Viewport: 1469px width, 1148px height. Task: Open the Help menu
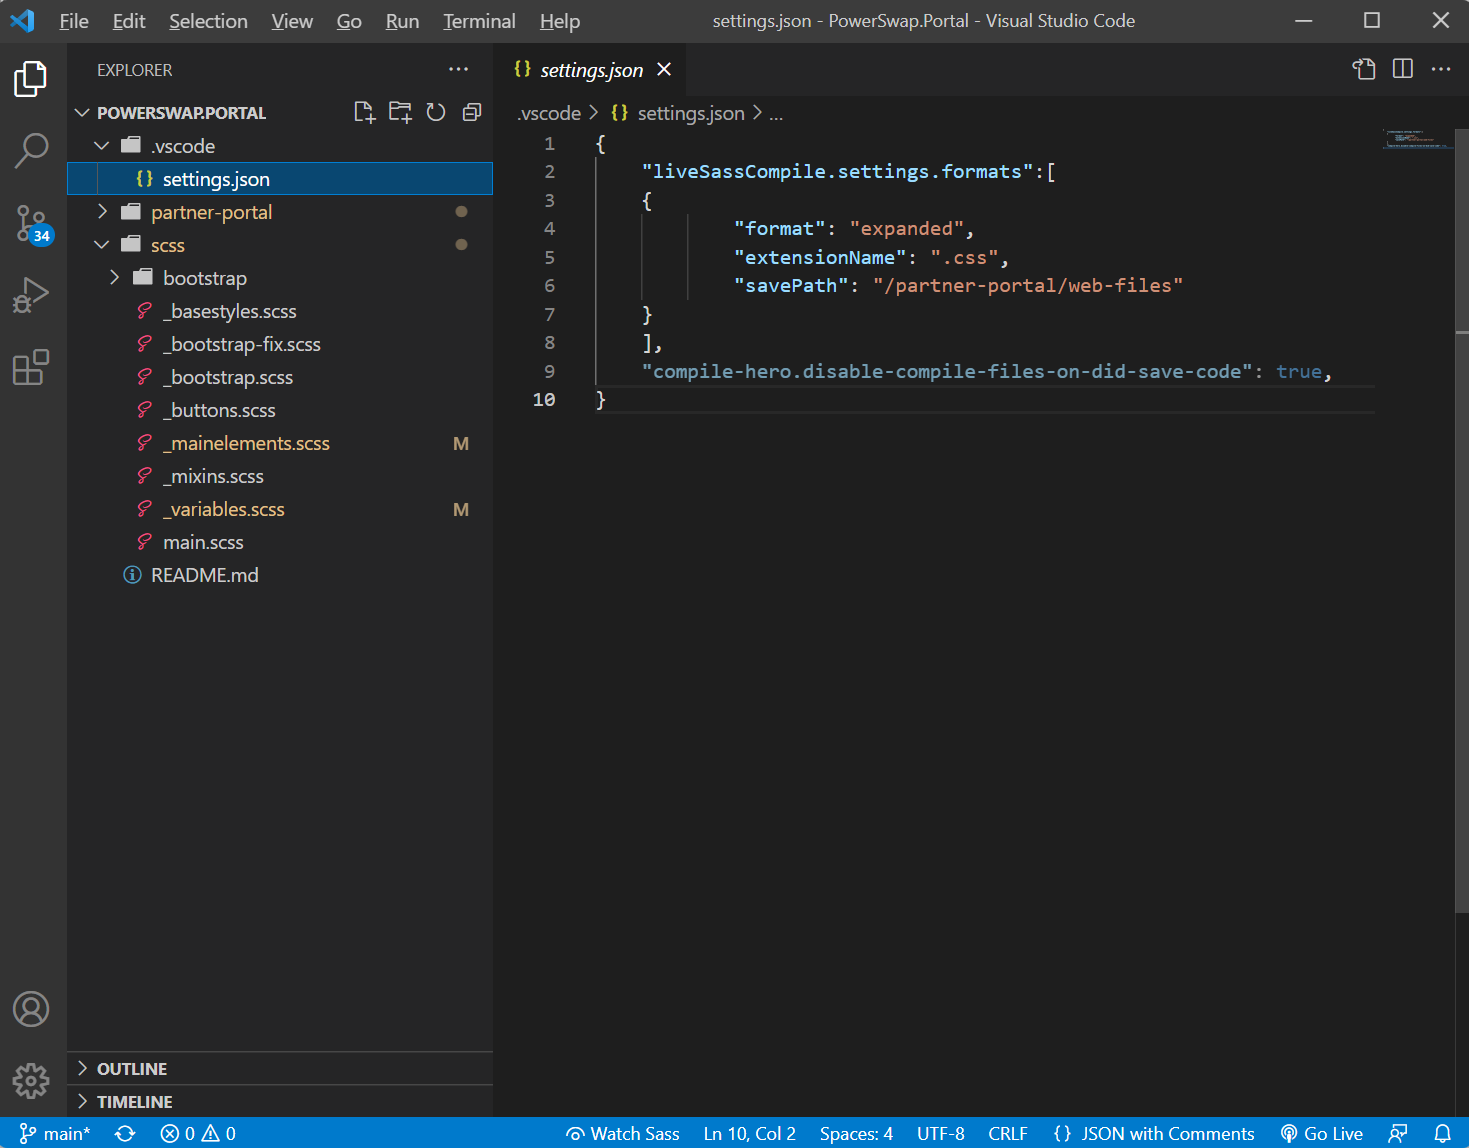coord(560,21)
